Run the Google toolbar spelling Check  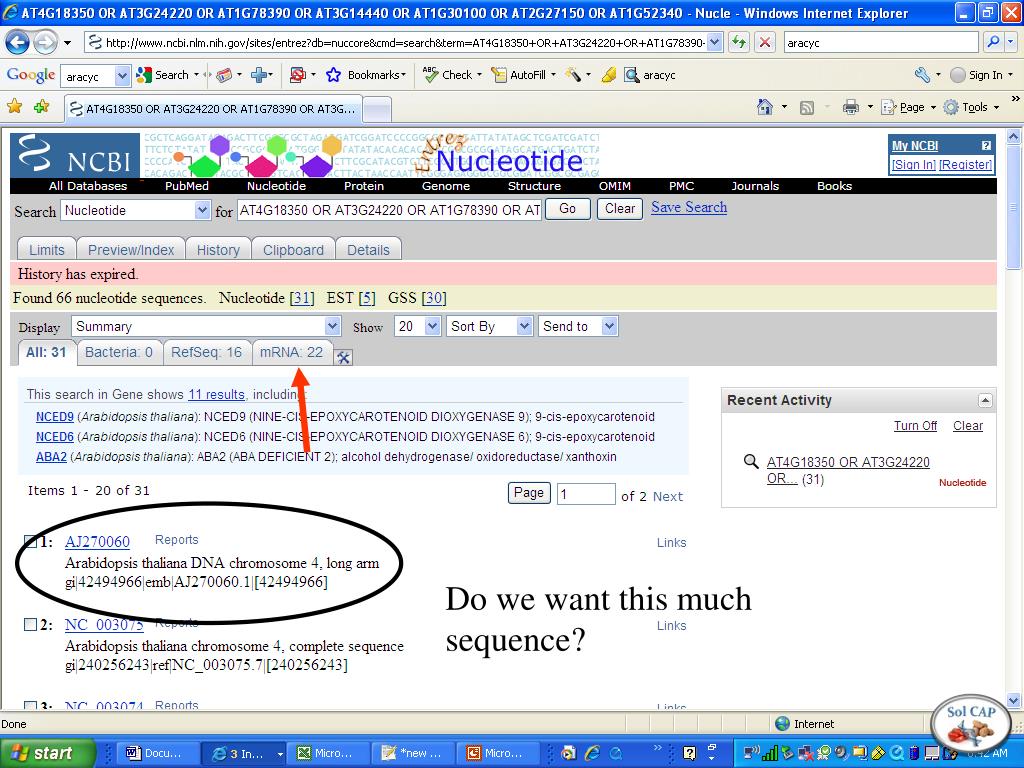[x=451, y=75]
